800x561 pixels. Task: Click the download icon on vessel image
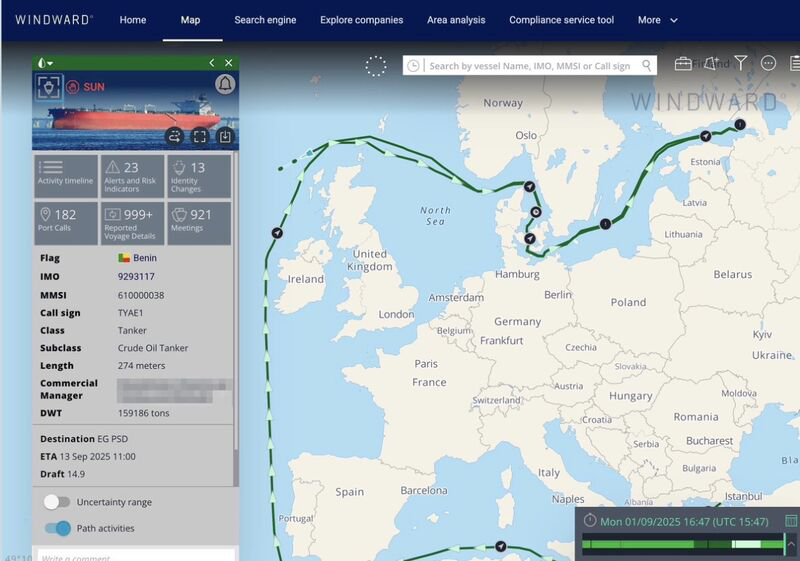(225, 137)
